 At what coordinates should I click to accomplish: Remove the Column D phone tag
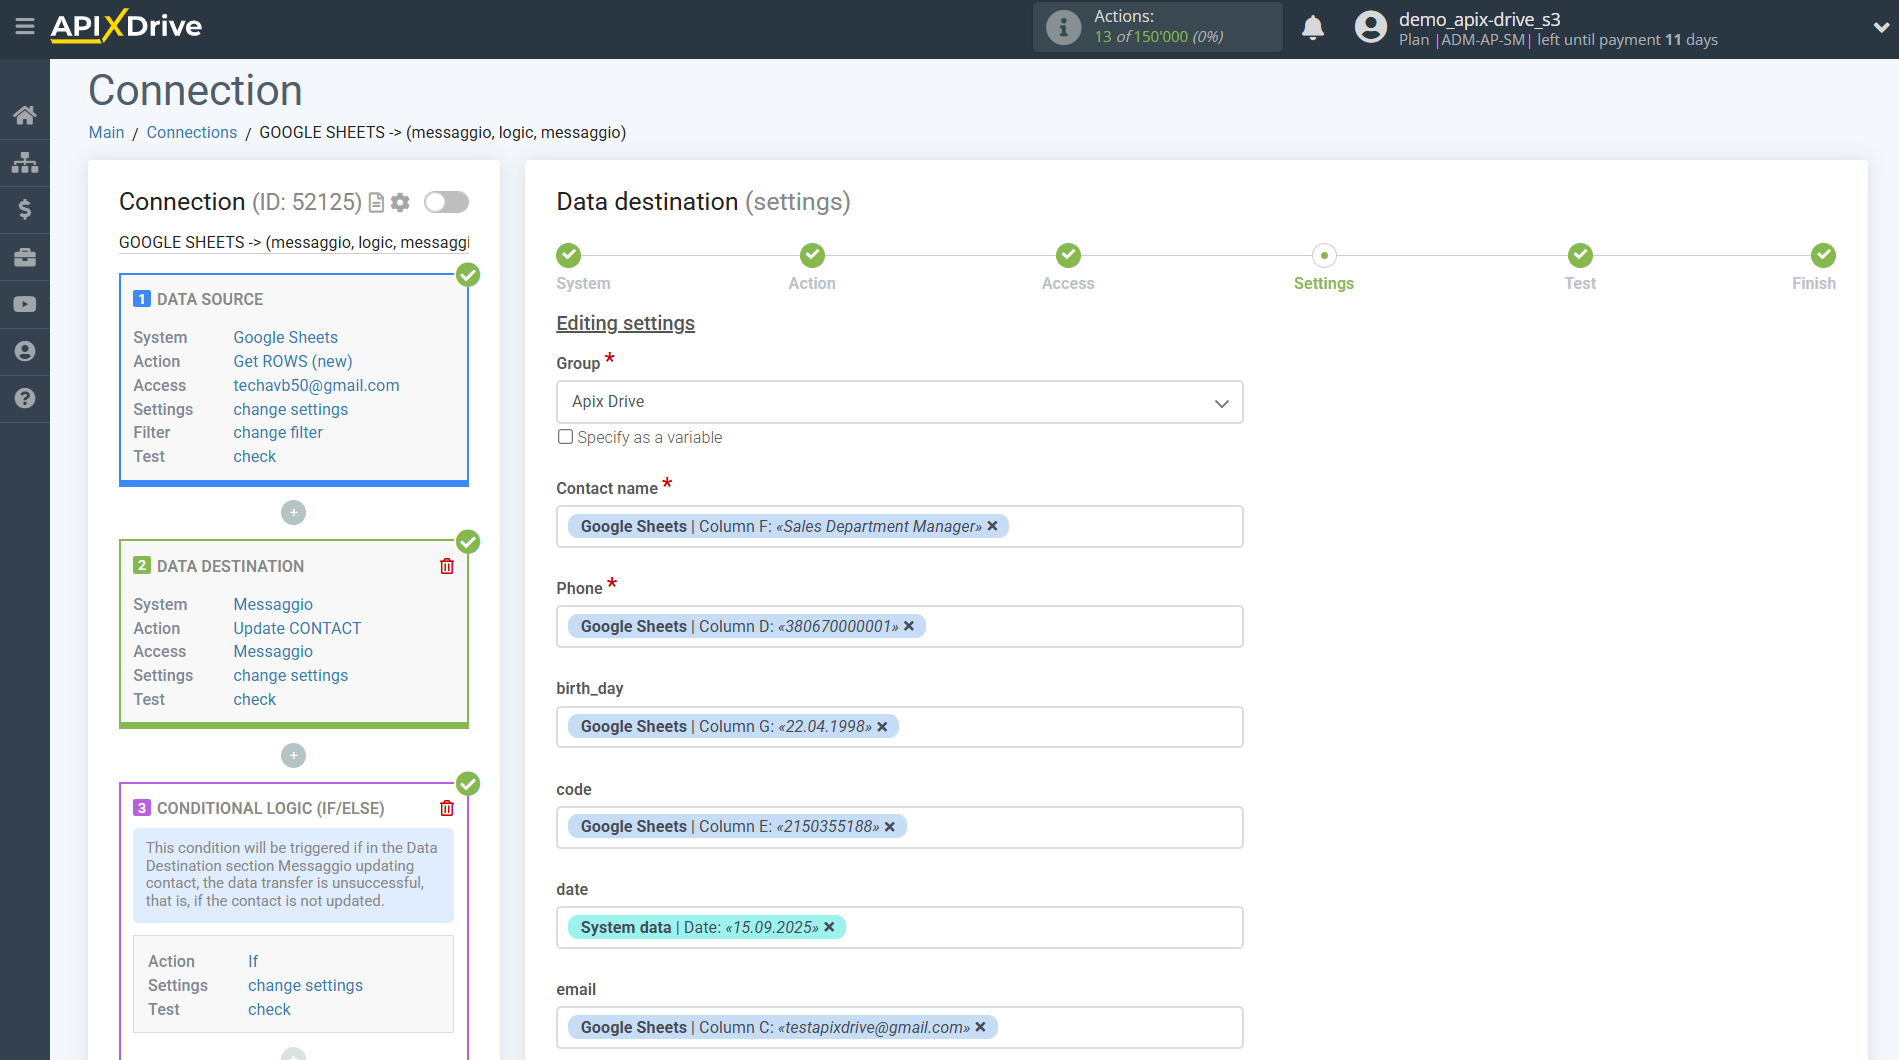click(909, 626)
